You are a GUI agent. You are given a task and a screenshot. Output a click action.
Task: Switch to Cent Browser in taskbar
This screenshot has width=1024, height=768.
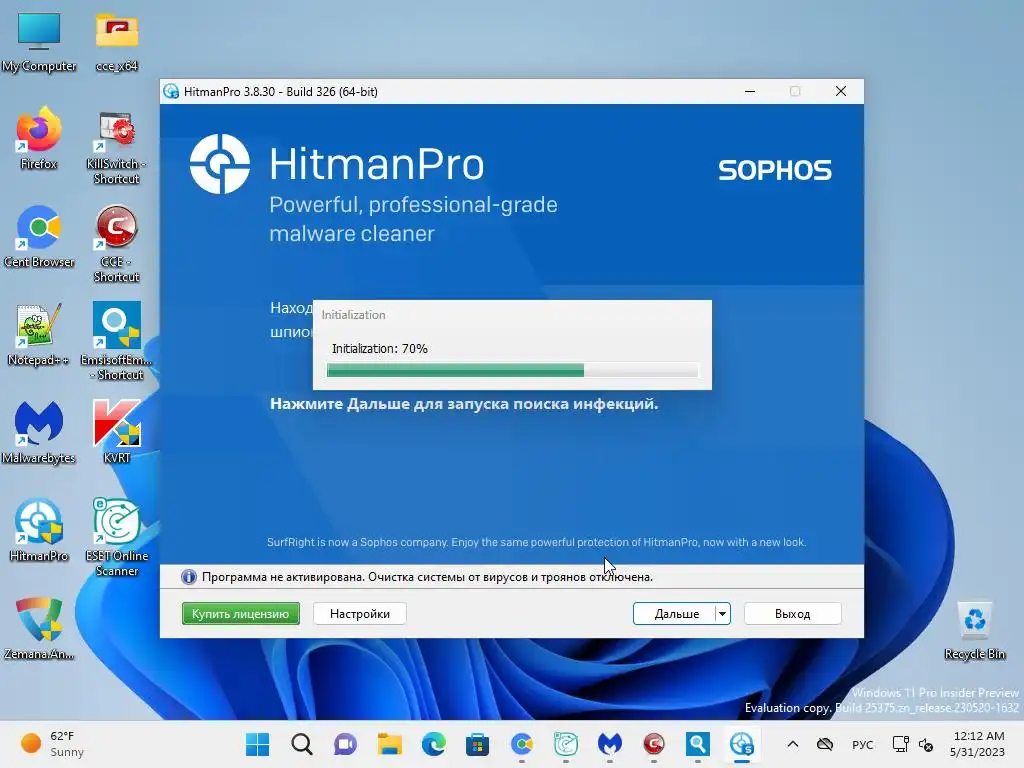click(522, 744)
